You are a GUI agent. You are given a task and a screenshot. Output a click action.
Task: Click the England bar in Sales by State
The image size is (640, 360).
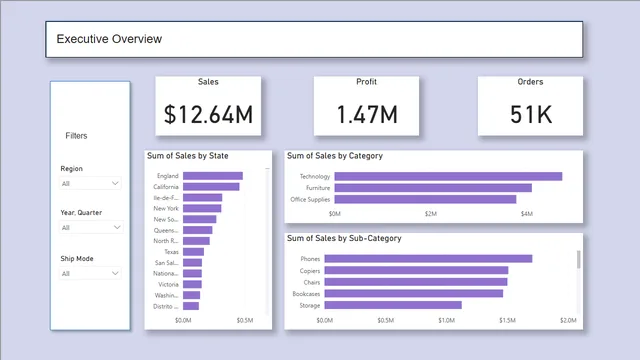coord(213,176)
